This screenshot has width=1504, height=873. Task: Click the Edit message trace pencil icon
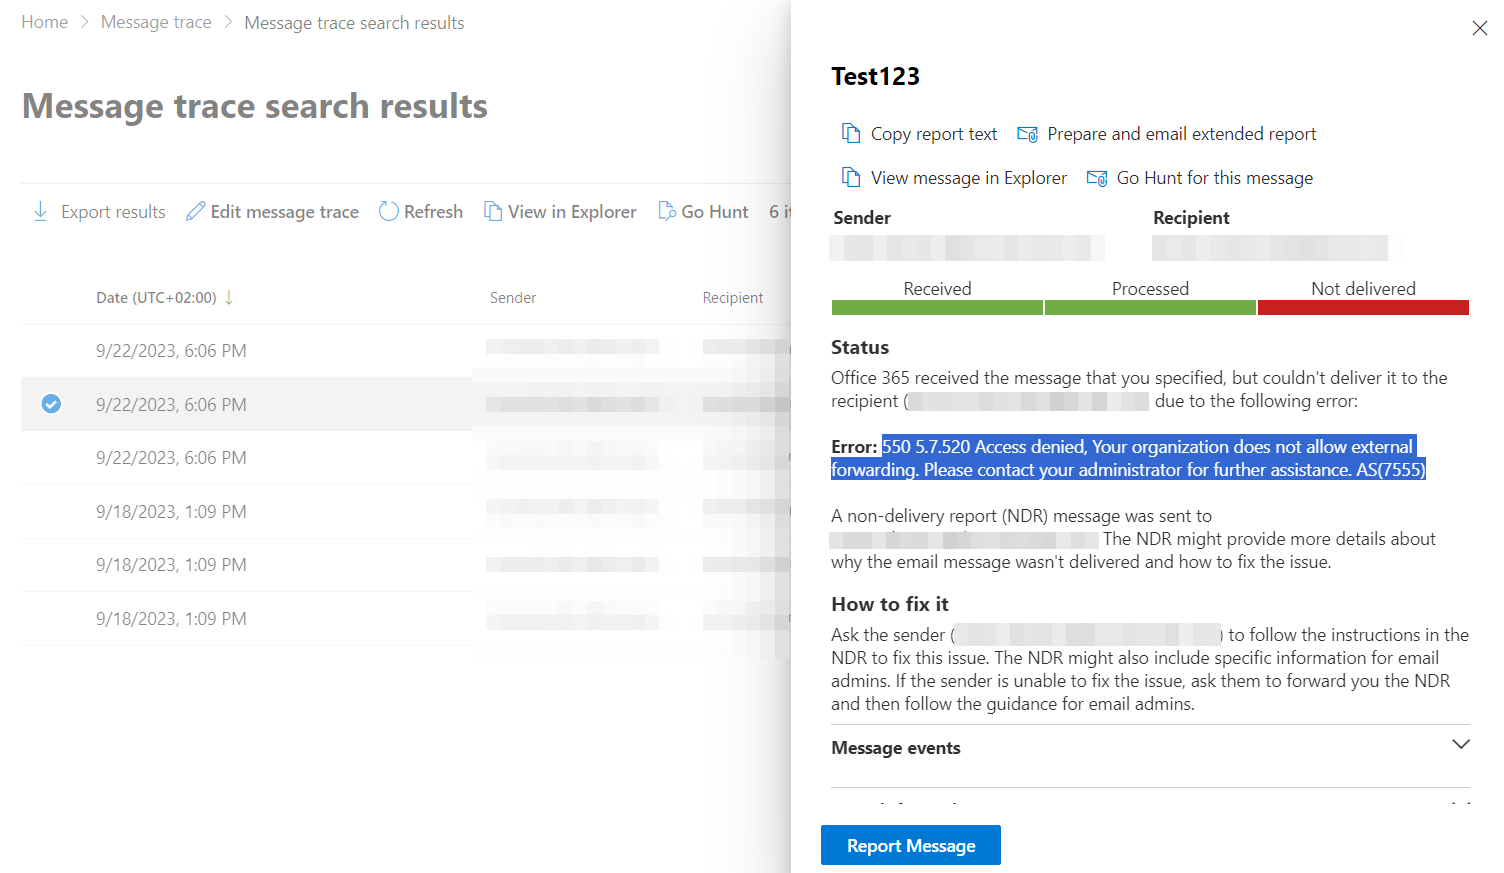(195, 211)
